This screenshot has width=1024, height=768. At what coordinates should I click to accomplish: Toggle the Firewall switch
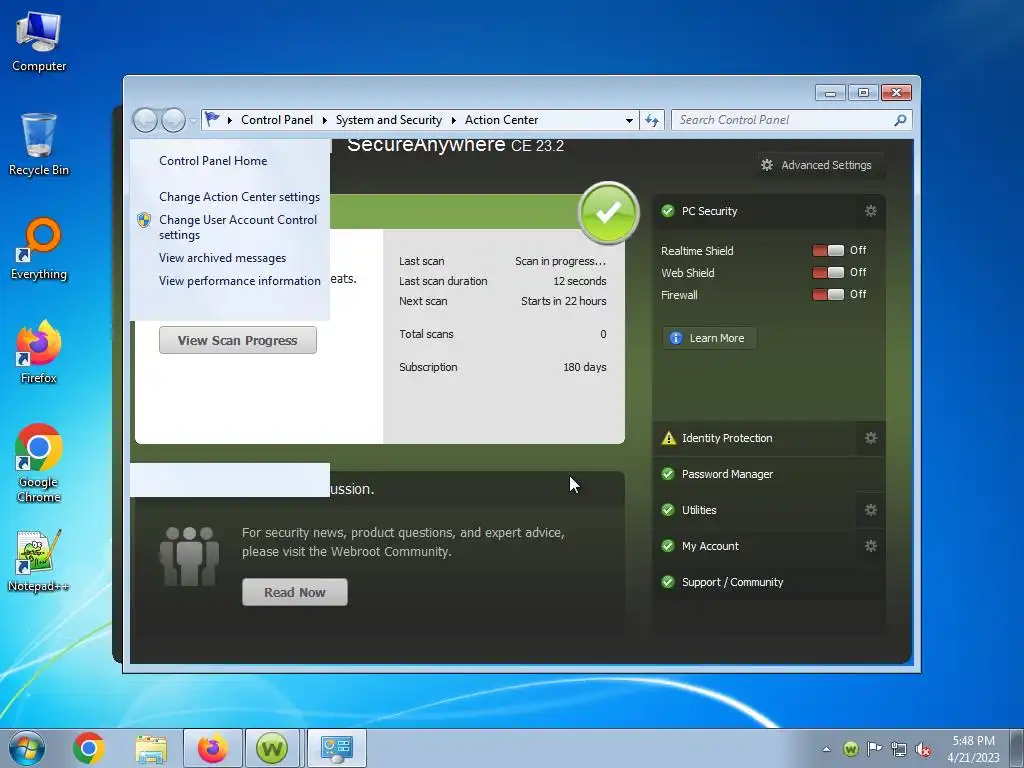[x=828, y=295]
